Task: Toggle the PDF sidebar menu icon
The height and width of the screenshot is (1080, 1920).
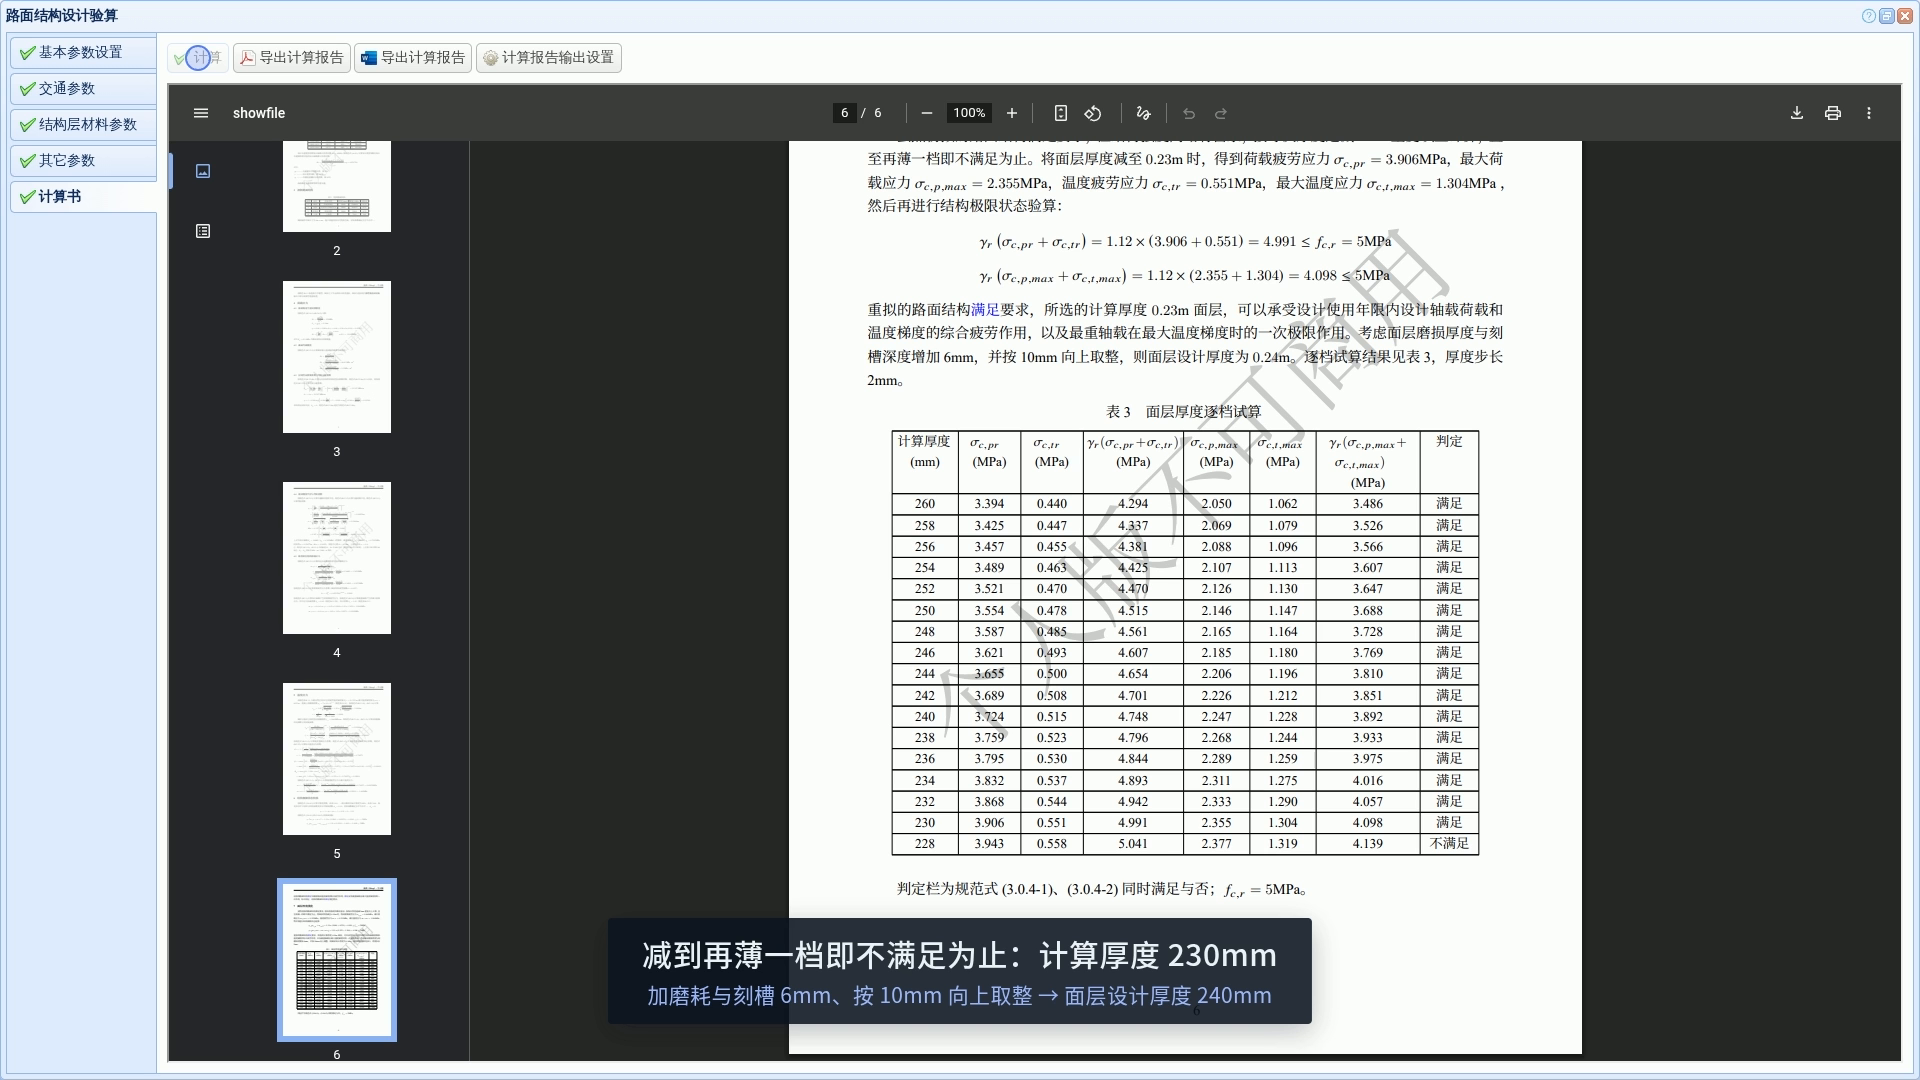Action: [x=201, y=113]
